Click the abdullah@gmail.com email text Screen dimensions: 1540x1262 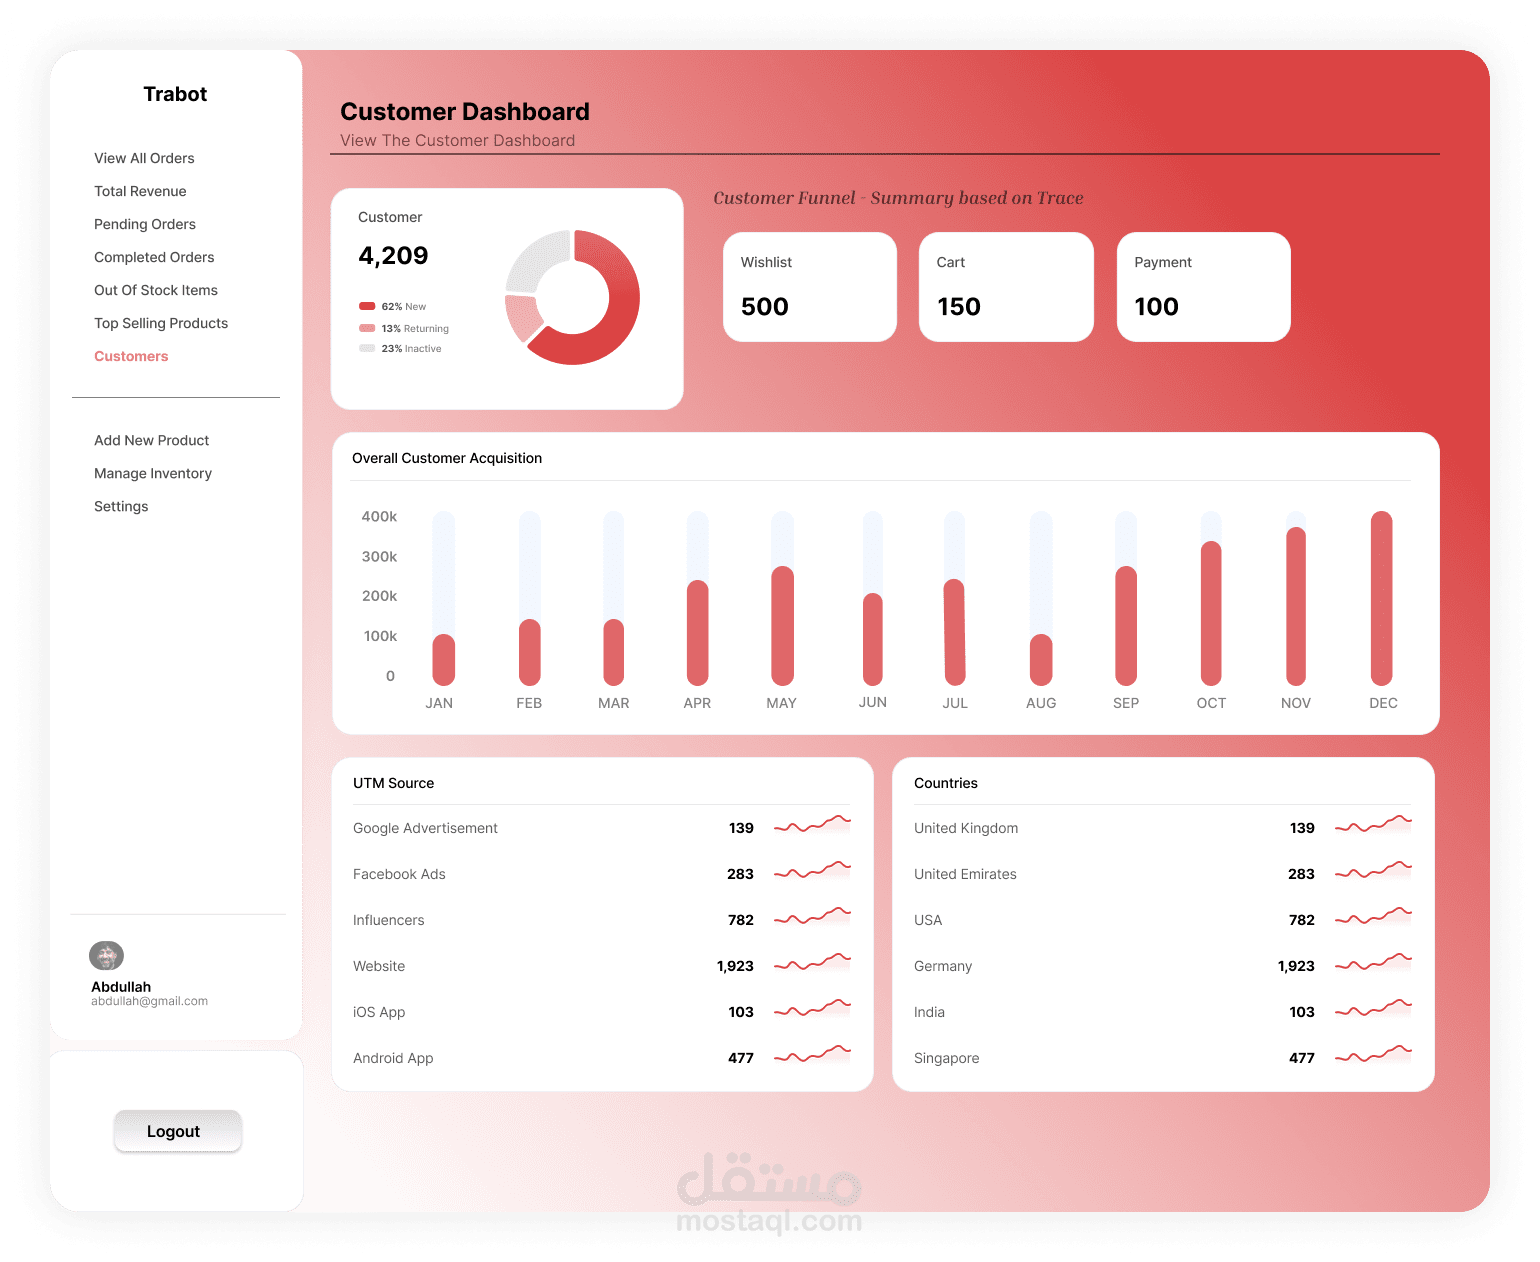pyautogui.click(x=149, y=1001)
